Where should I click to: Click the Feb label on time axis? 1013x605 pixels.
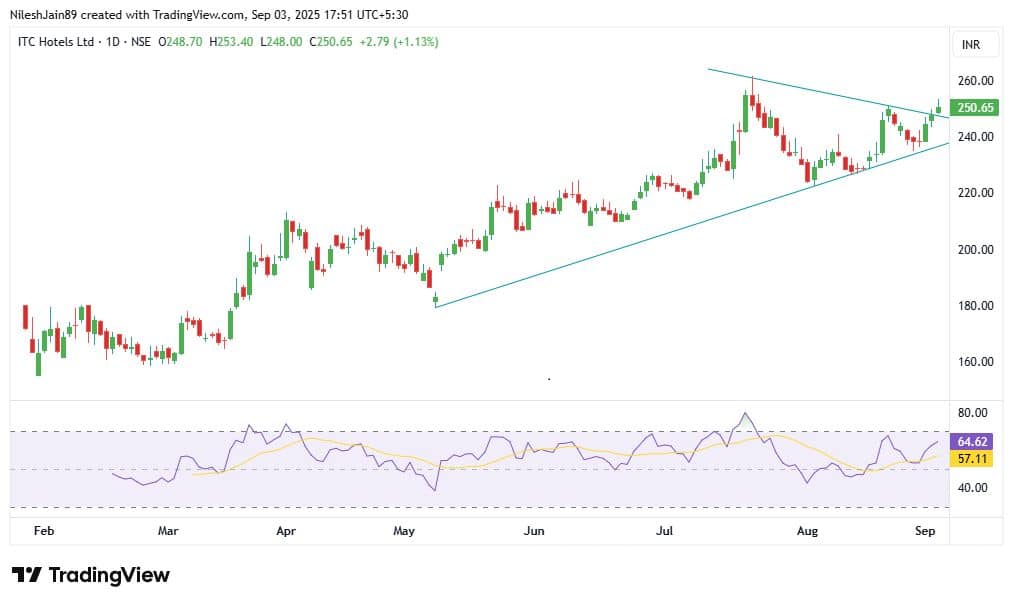pos(44,531)
